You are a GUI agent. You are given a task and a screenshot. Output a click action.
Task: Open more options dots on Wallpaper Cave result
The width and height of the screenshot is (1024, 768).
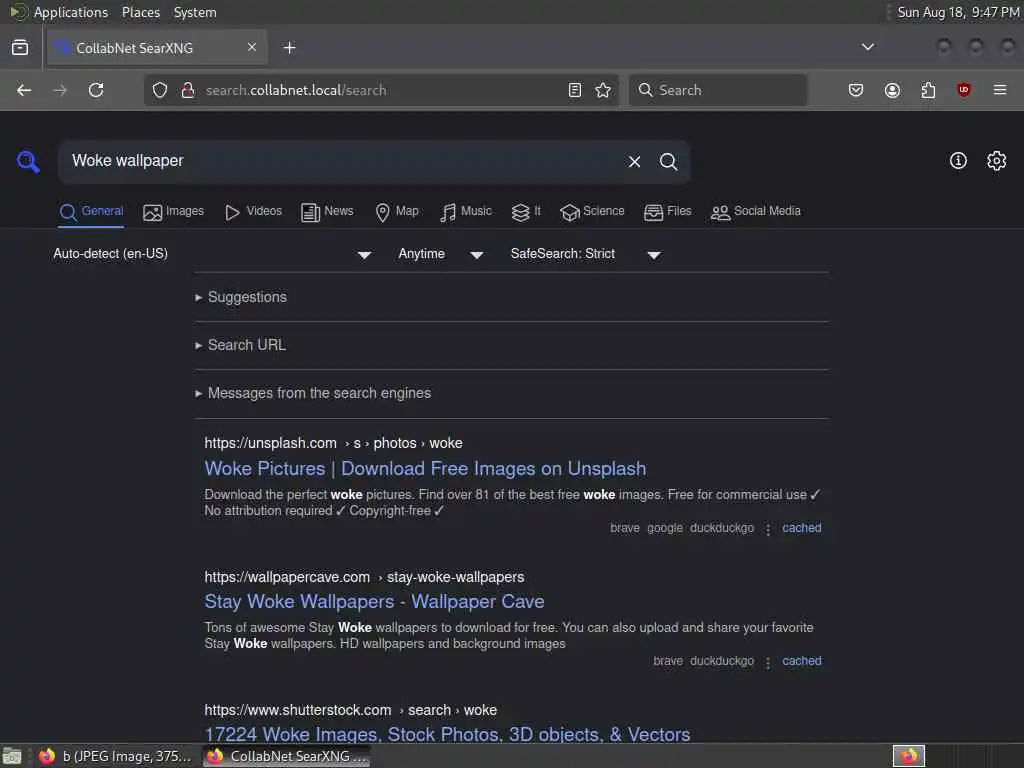coord(768,662)
